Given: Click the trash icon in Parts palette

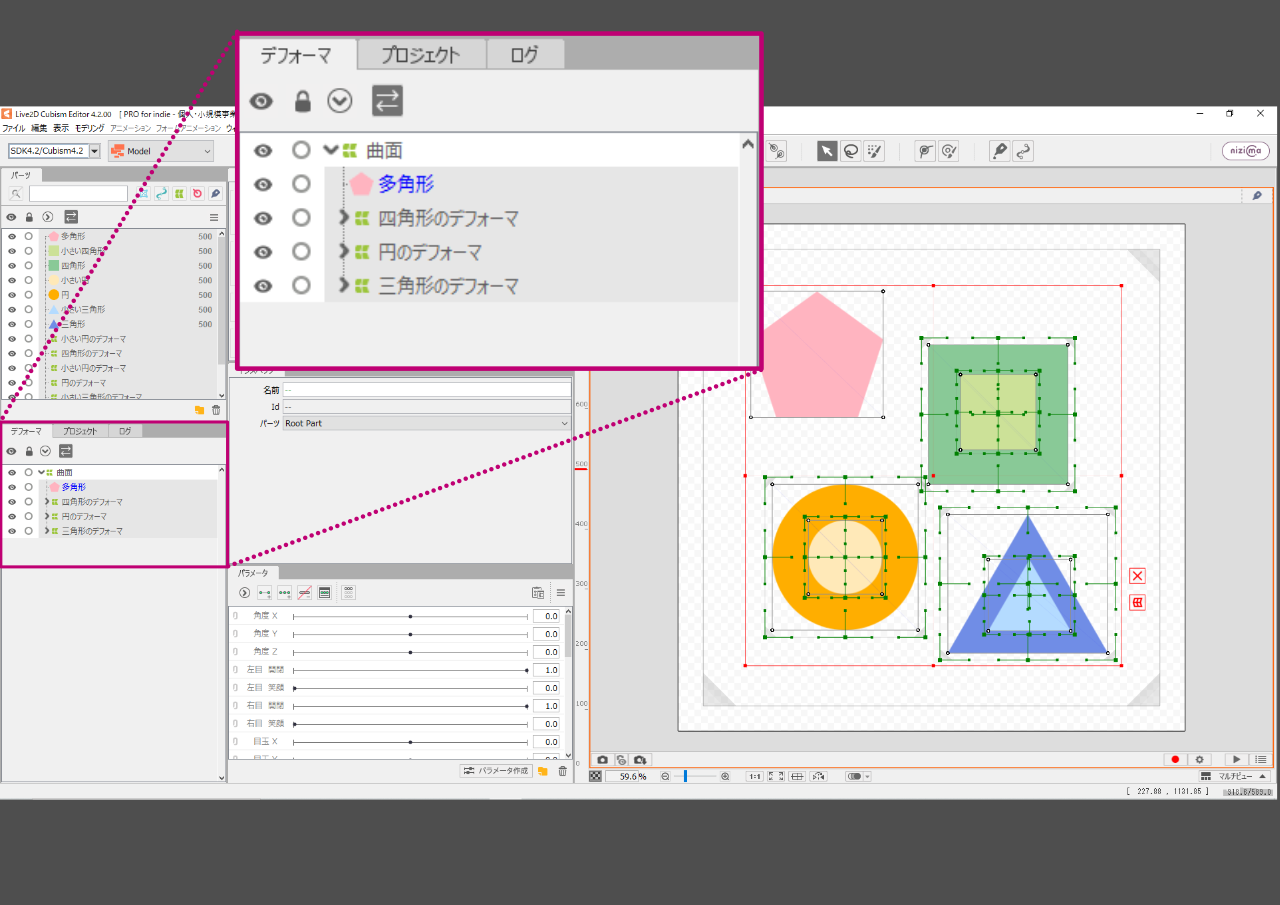Looking at the screenshot, I should point(216,409).
